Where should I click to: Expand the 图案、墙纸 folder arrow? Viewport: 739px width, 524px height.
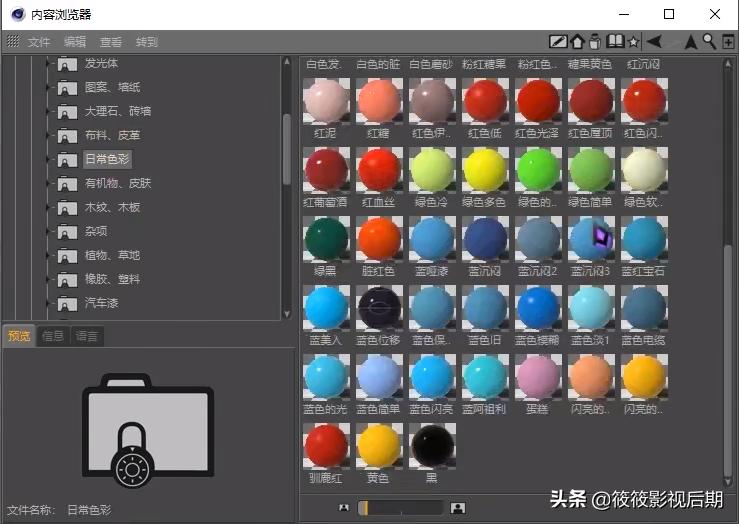[48, 87]
